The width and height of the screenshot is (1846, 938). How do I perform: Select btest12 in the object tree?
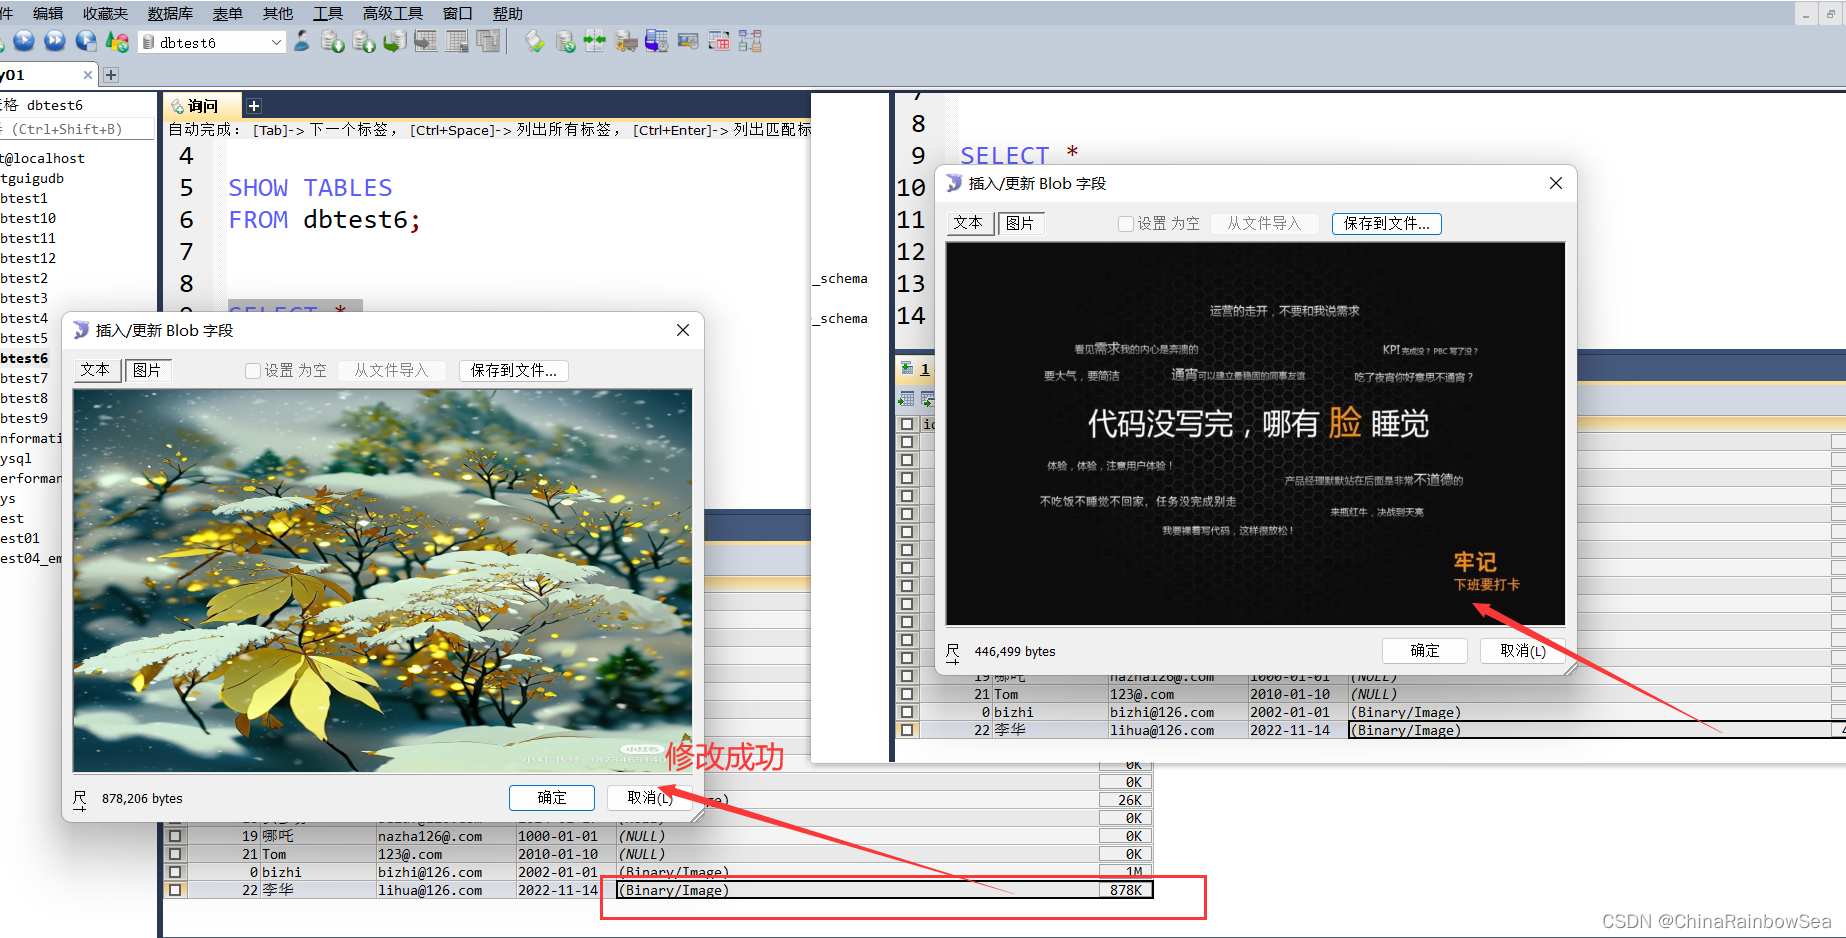pos(28,258)
